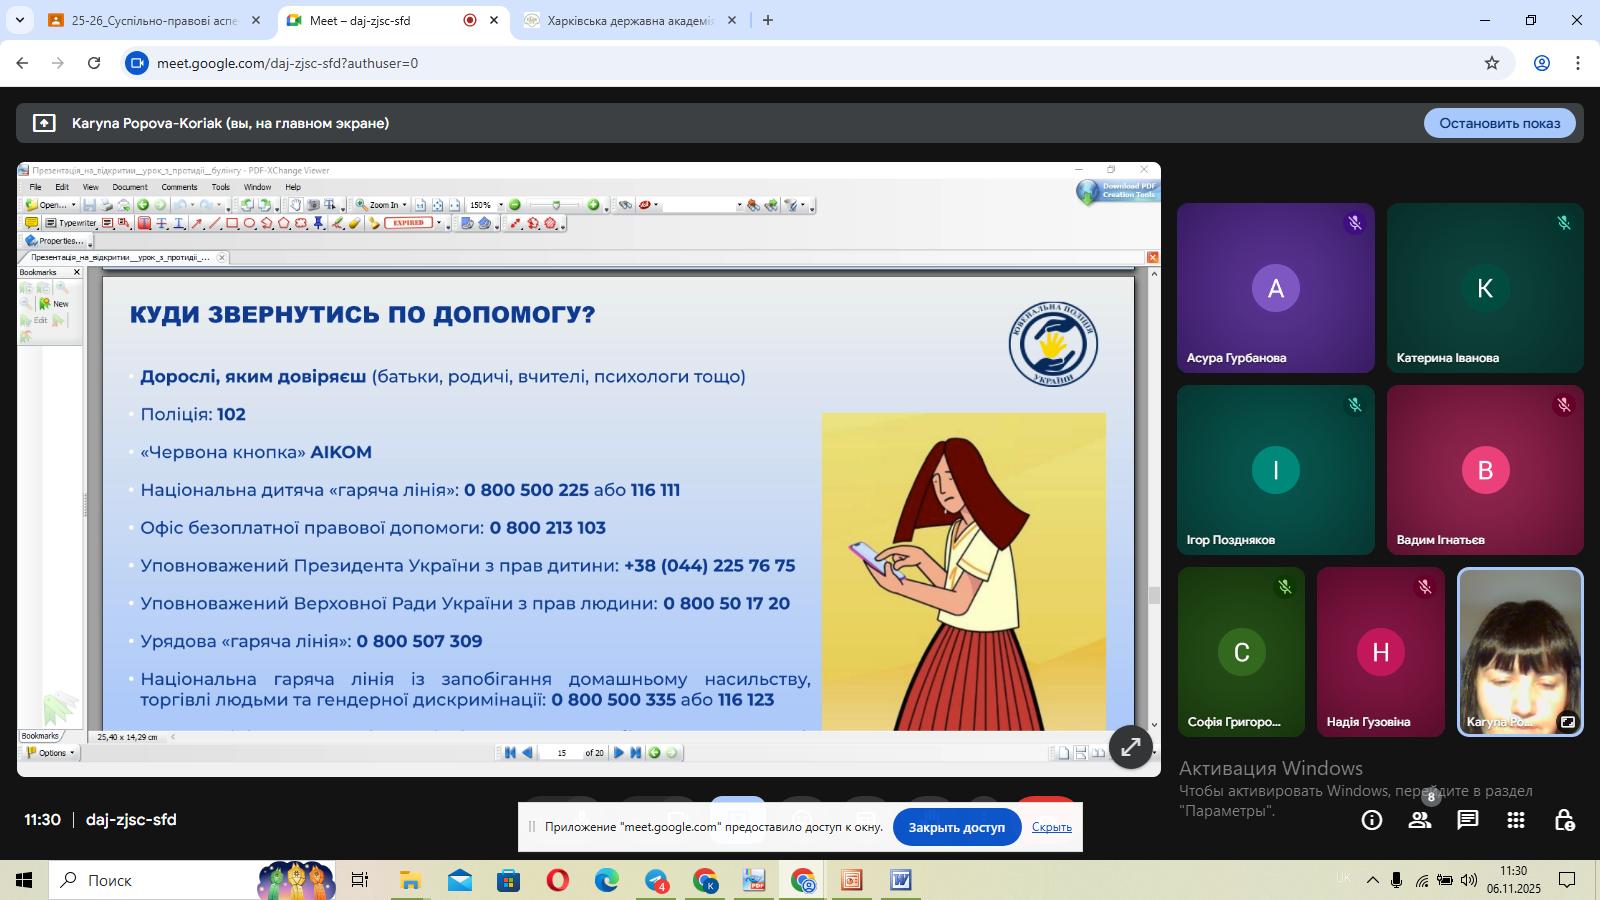
Task: Go to next page in PDF viewer
Action: (x=619, y=753)
